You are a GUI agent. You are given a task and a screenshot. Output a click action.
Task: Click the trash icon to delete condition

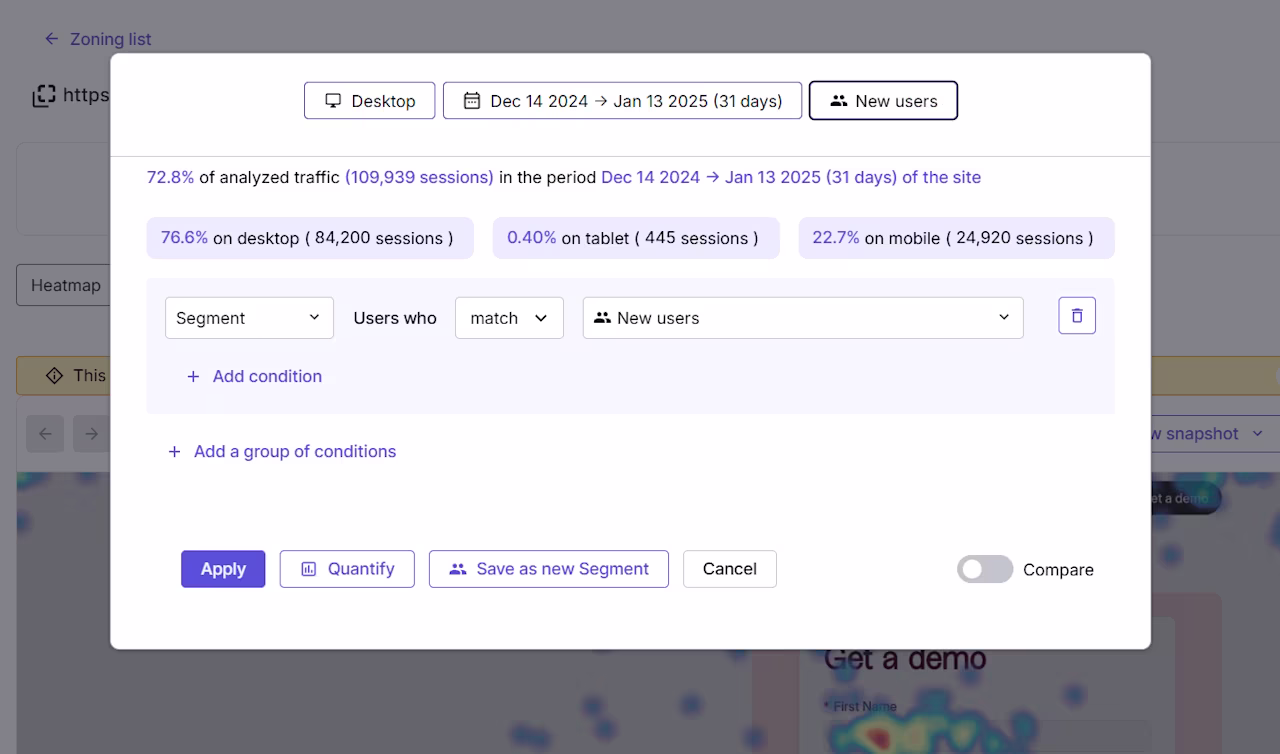click(x=1077, y=316)
